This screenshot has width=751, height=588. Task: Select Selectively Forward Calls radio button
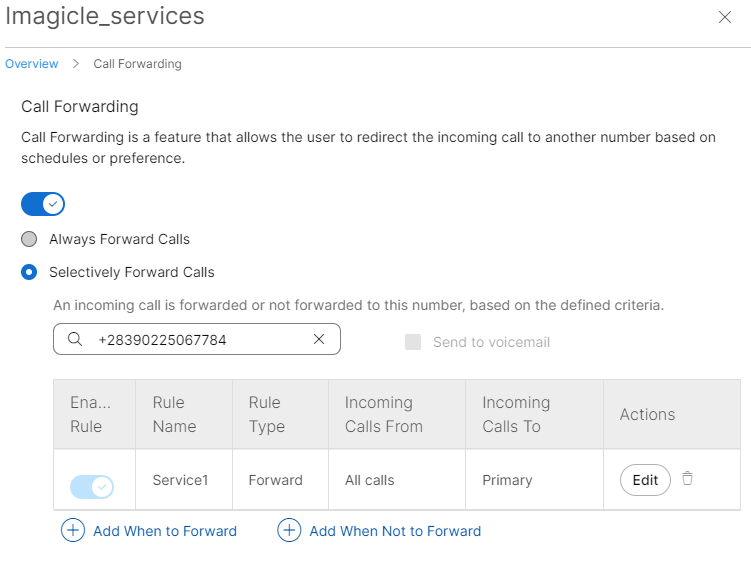30,272
